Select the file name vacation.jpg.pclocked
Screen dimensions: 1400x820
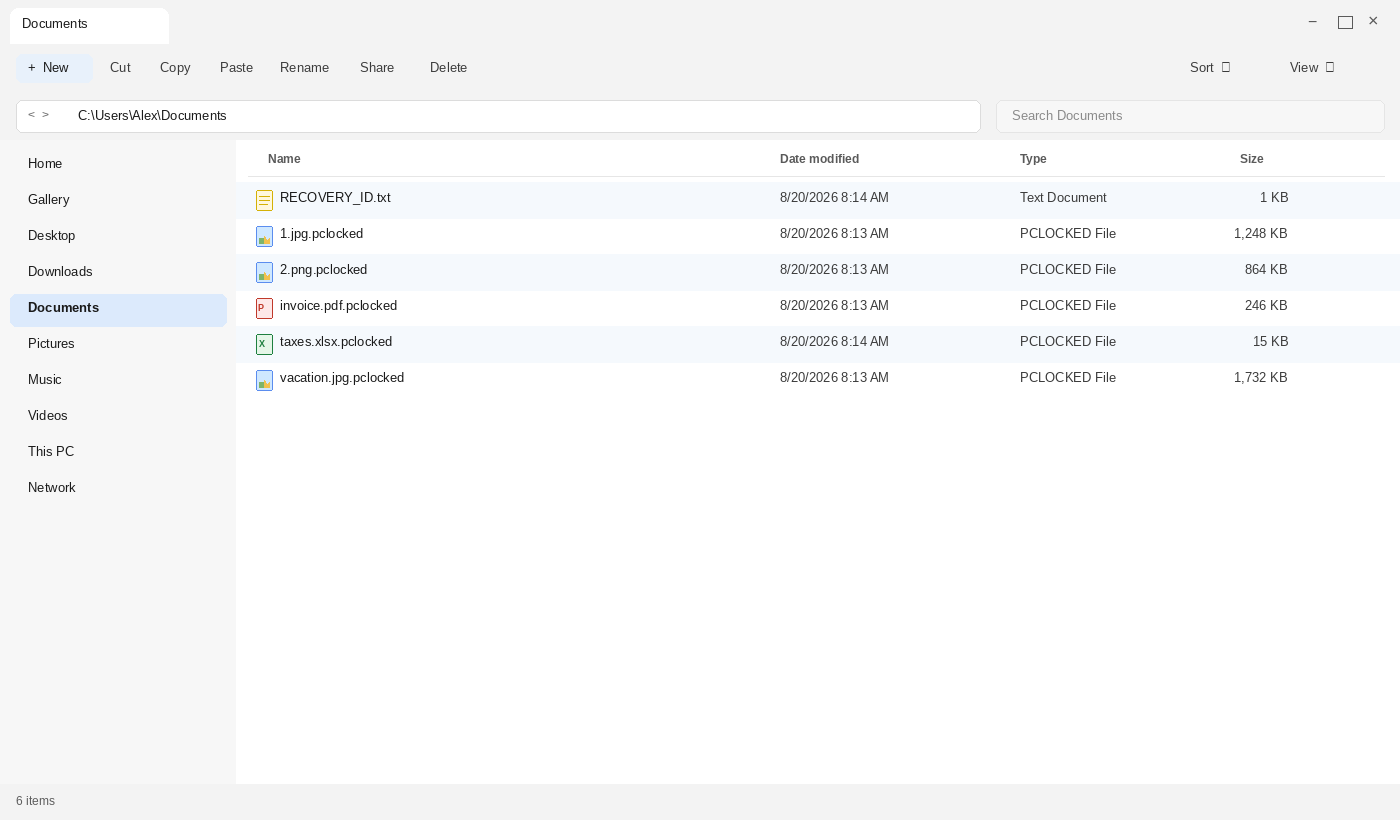tap(342, 378)
